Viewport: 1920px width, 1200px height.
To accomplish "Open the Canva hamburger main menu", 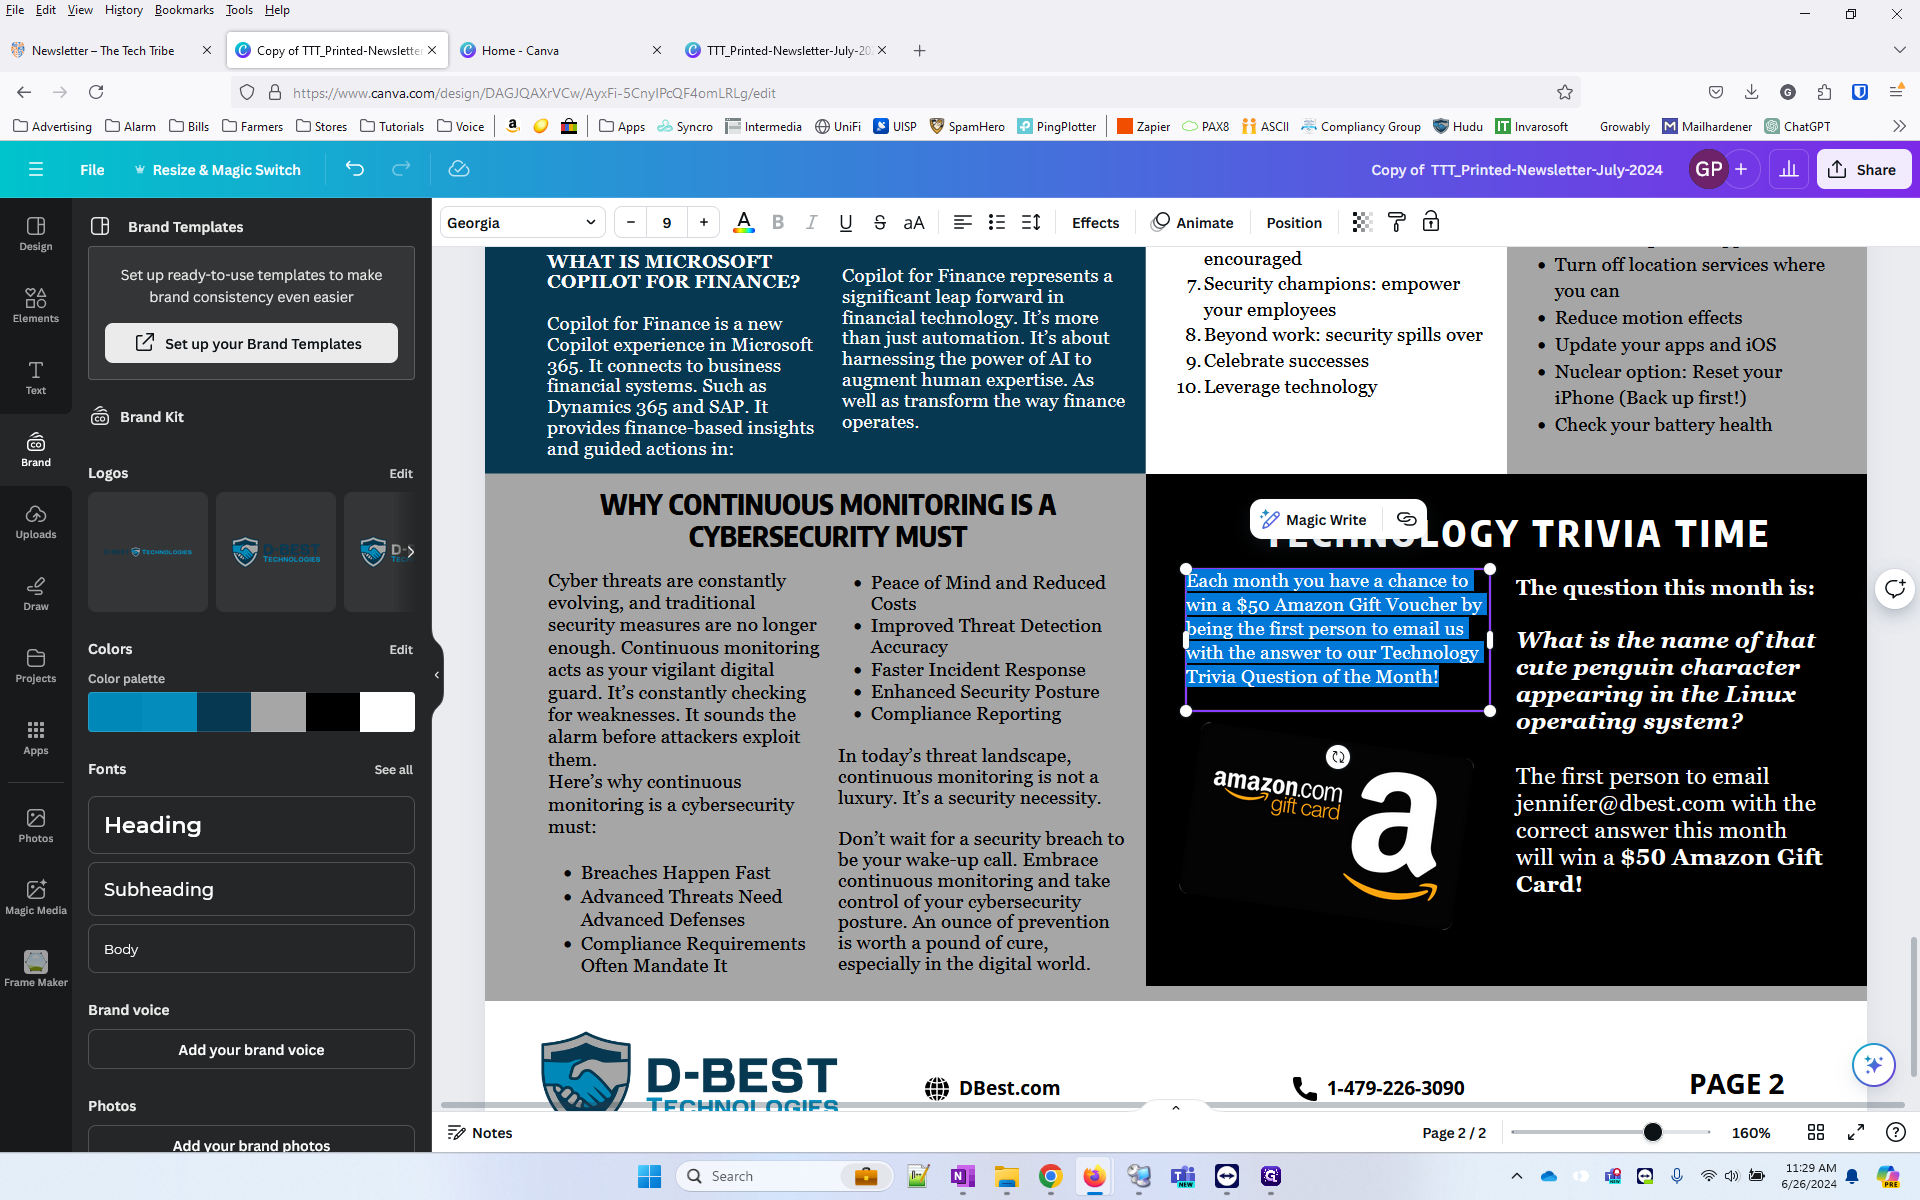I will point(36,169).
